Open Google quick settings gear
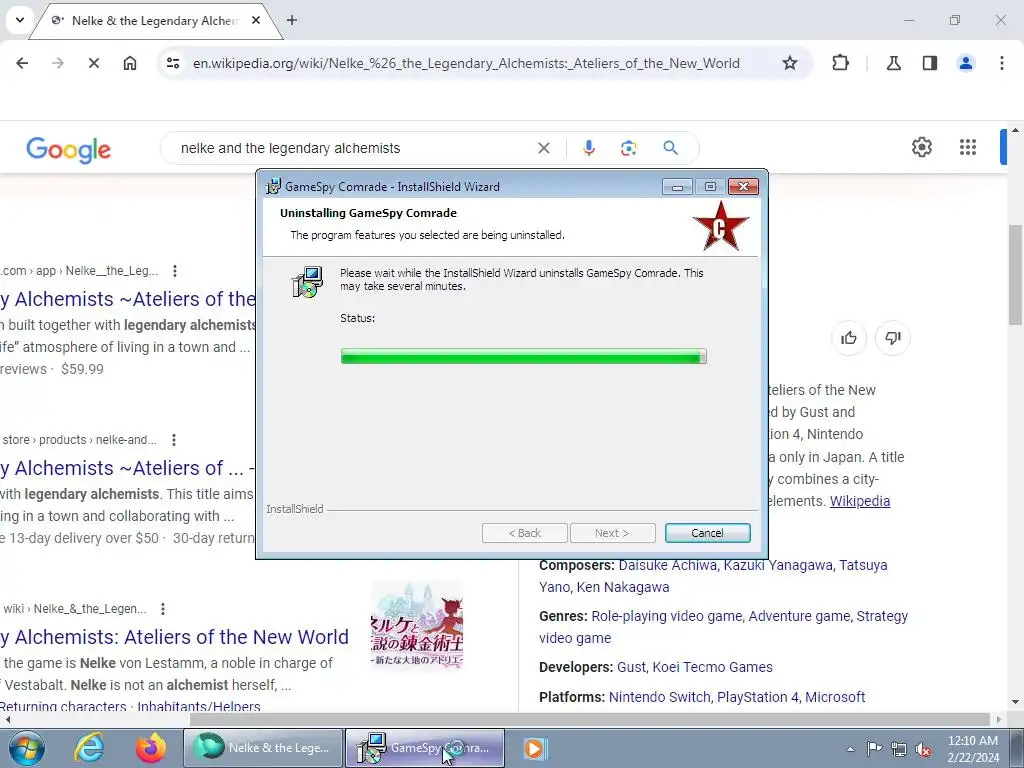The height and width of the screenshot is (768, 1024). (x=921, y=147)
